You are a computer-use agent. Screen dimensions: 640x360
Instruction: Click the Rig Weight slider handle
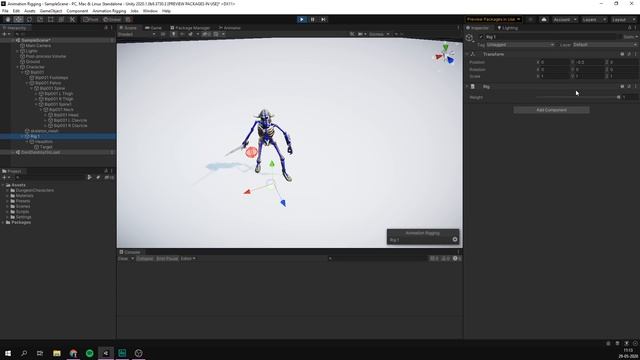pos(618,97)
